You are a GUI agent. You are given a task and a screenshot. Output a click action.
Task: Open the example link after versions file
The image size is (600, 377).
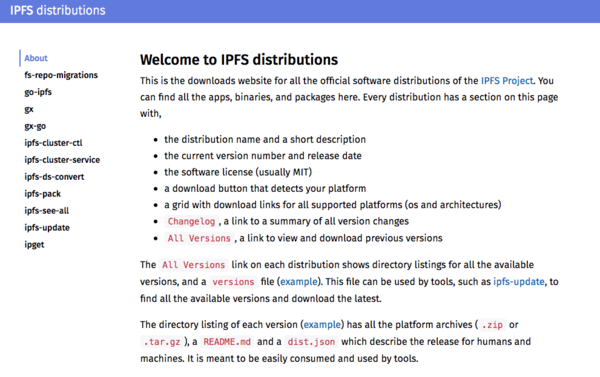299,282
